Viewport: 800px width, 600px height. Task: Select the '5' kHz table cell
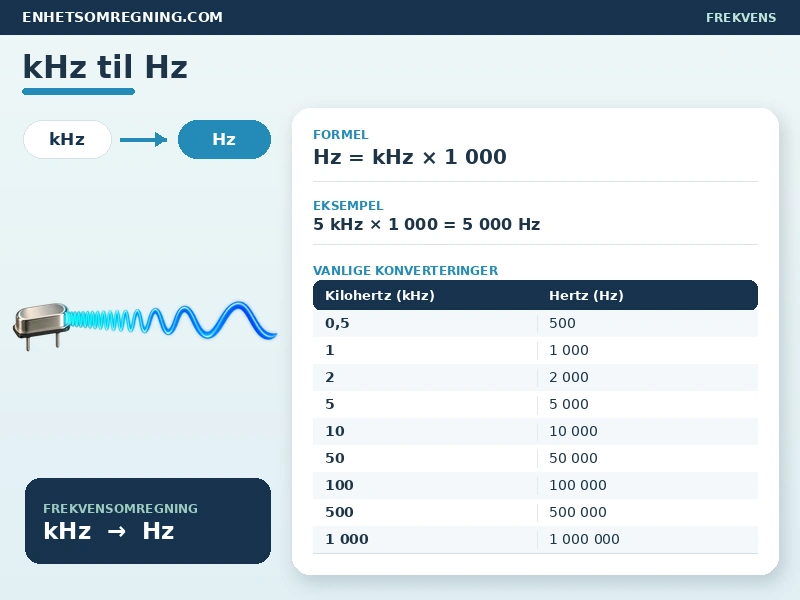425,404
